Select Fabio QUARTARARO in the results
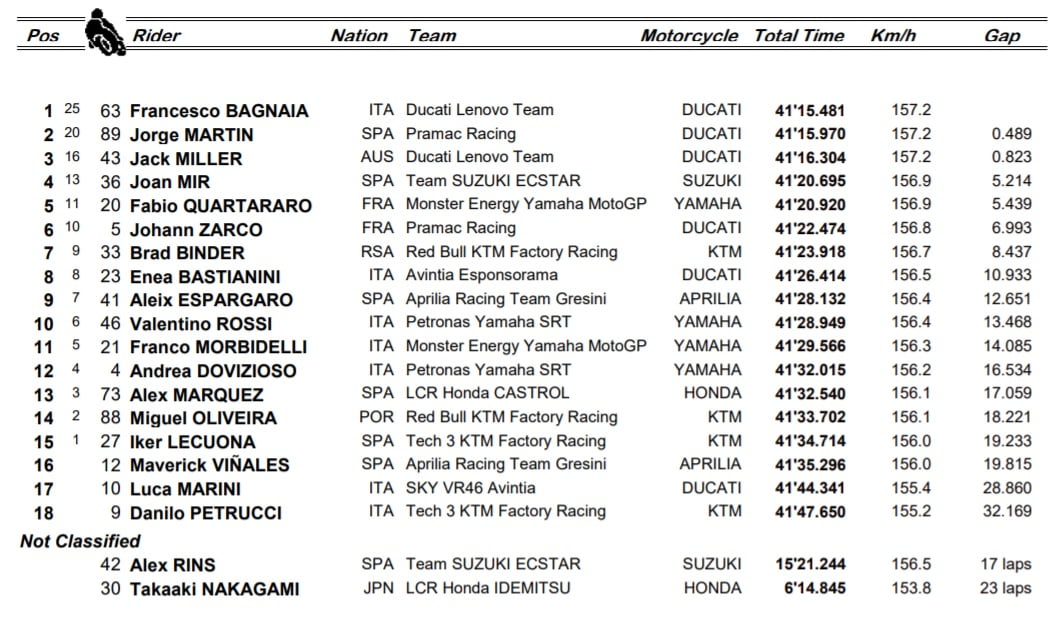The width and height of the screenshot is (1054, 617). [220, 206]
